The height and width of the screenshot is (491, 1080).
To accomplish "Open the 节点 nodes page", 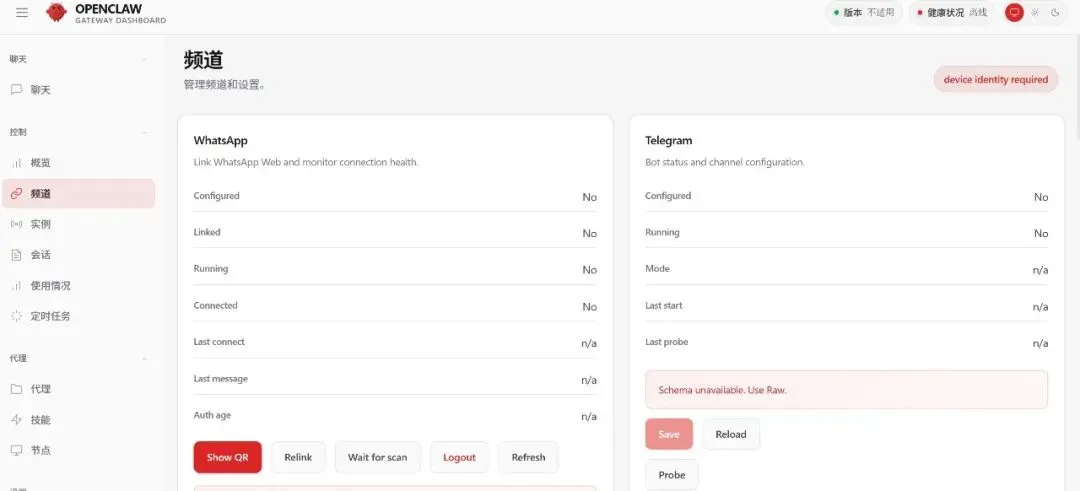I will pyautogui.click(x=40, y=450).
